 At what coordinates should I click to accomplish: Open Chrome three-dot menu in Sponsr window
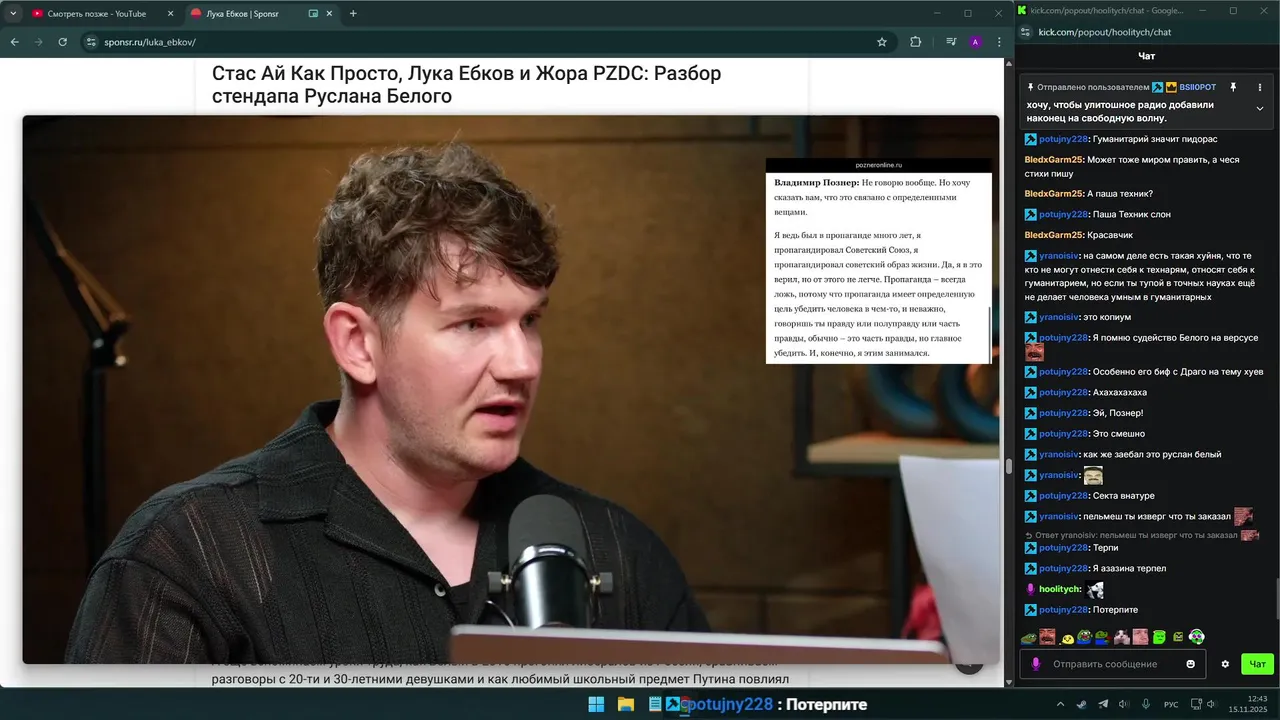[998, 42]
